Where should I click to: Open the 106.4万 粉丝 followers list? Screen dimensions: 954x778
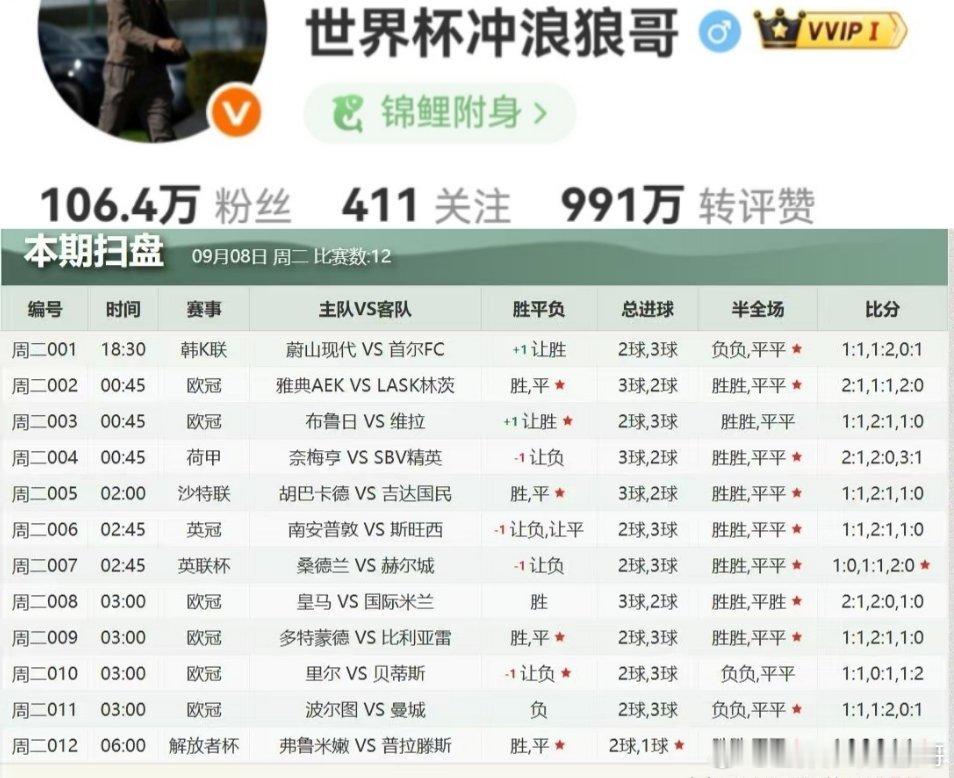[x=165, y=205]
